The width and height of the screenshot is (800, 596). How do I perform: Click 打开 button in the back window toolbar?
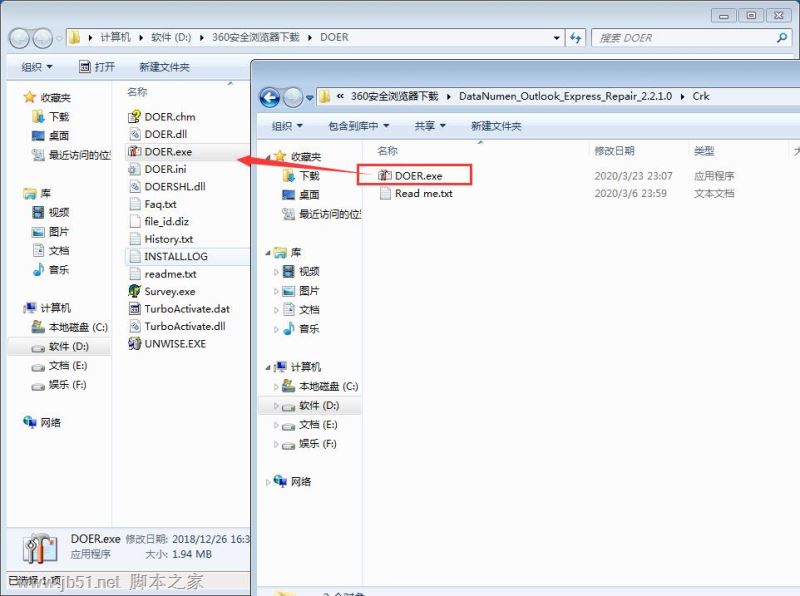coord(97,67)
